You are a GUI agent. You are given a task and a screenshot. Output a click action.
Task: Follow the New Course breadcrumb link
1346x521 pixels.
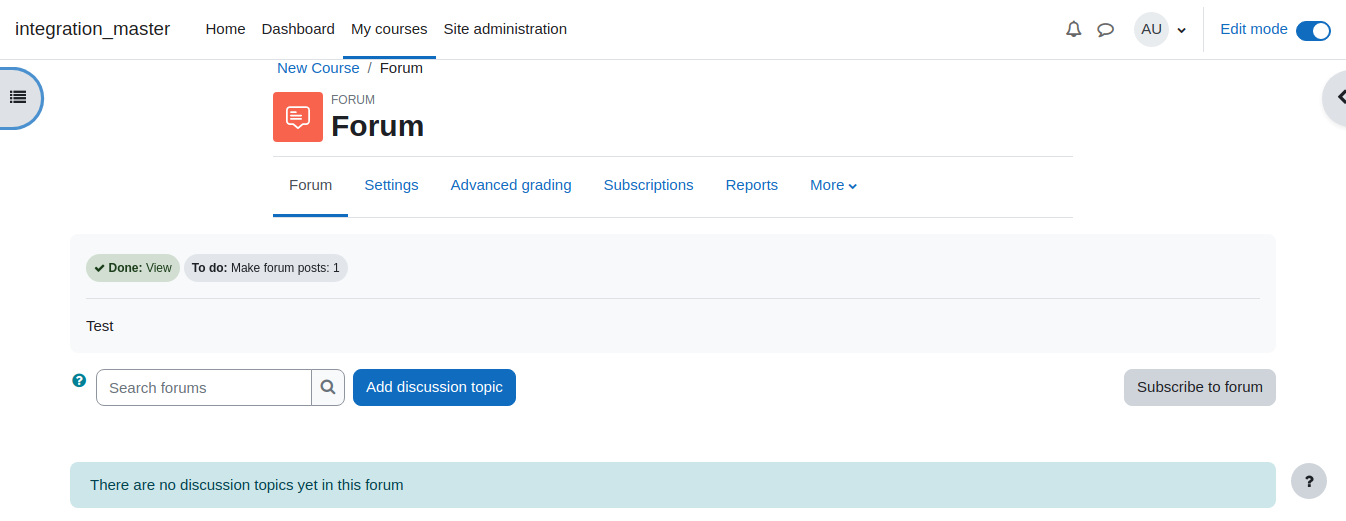tap(318, 68)
